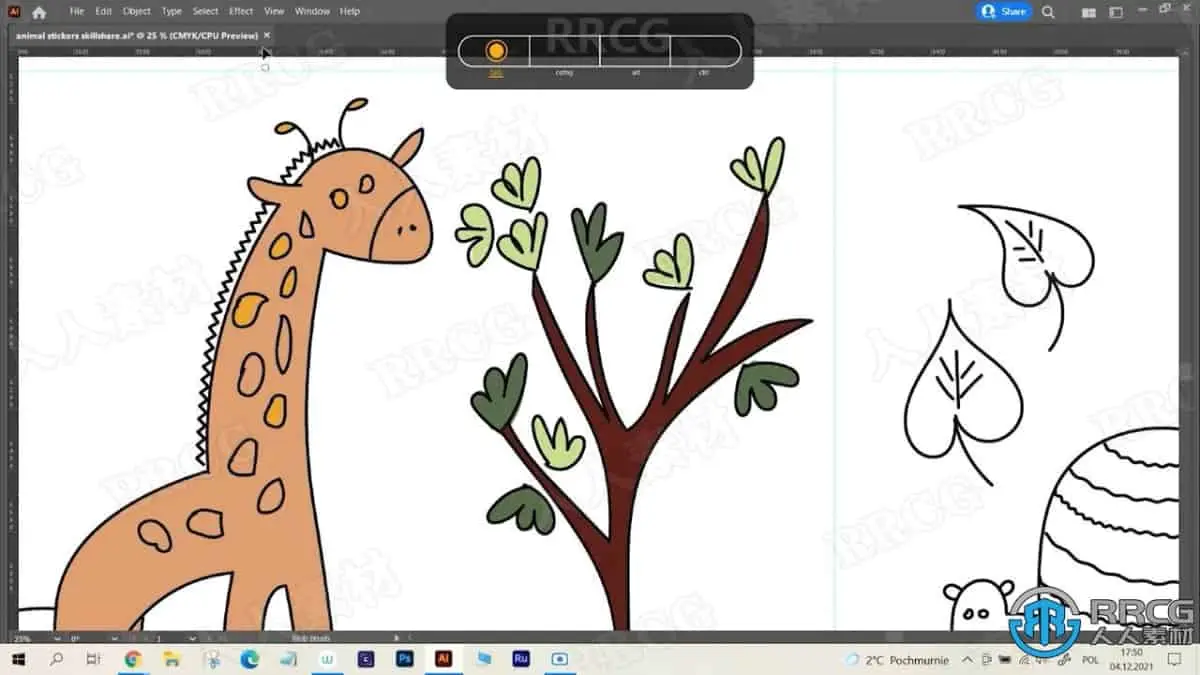Open Google Chrome from the taskbar
This screenshot has width=1200, height=675.
click(133, 659)
